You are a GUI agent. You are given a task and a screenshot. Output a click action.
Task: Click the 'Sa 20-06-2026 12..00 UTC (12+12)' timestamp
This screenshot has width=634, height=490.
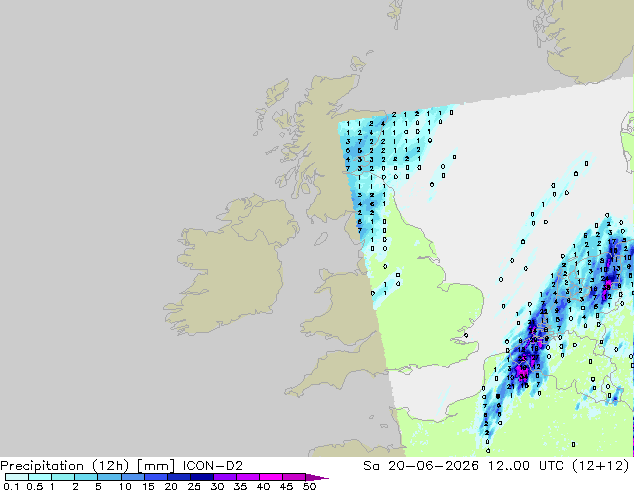point(496,466)
